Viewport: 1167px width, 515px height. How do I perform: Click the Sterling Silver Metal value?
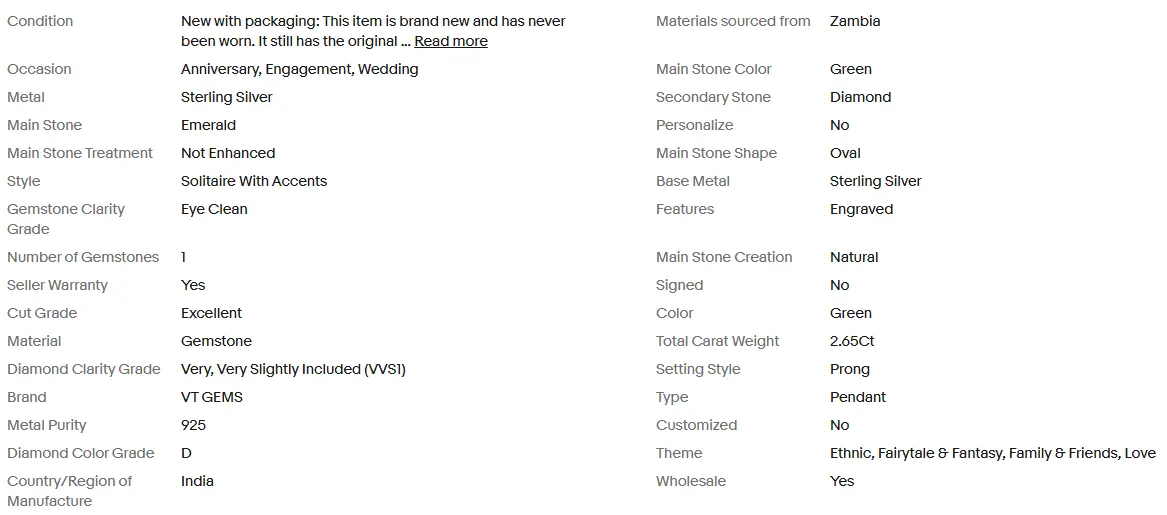pos(226,97)
